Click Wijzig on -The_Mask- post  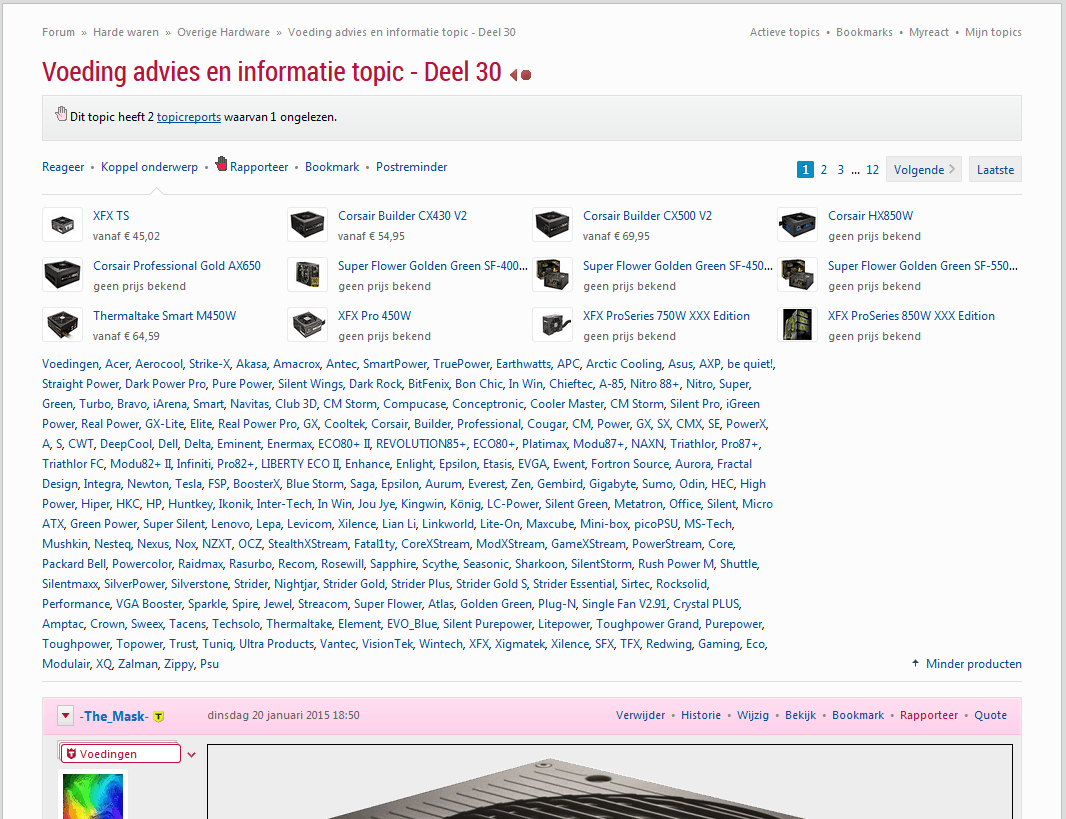(x=753, y=715)
